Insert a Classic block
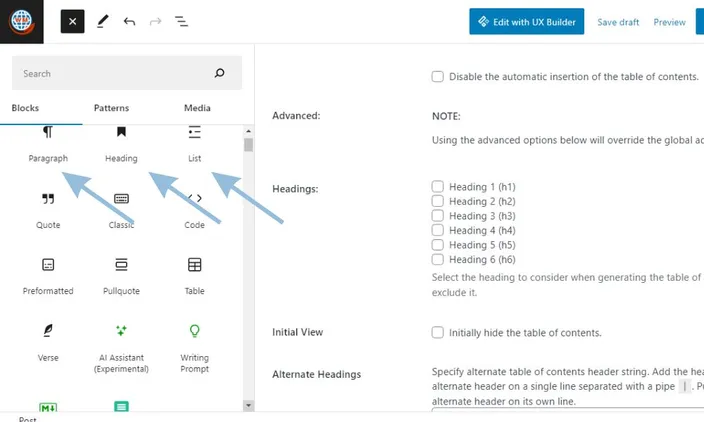This screenshot has height=422, width=704. [121, 211]
